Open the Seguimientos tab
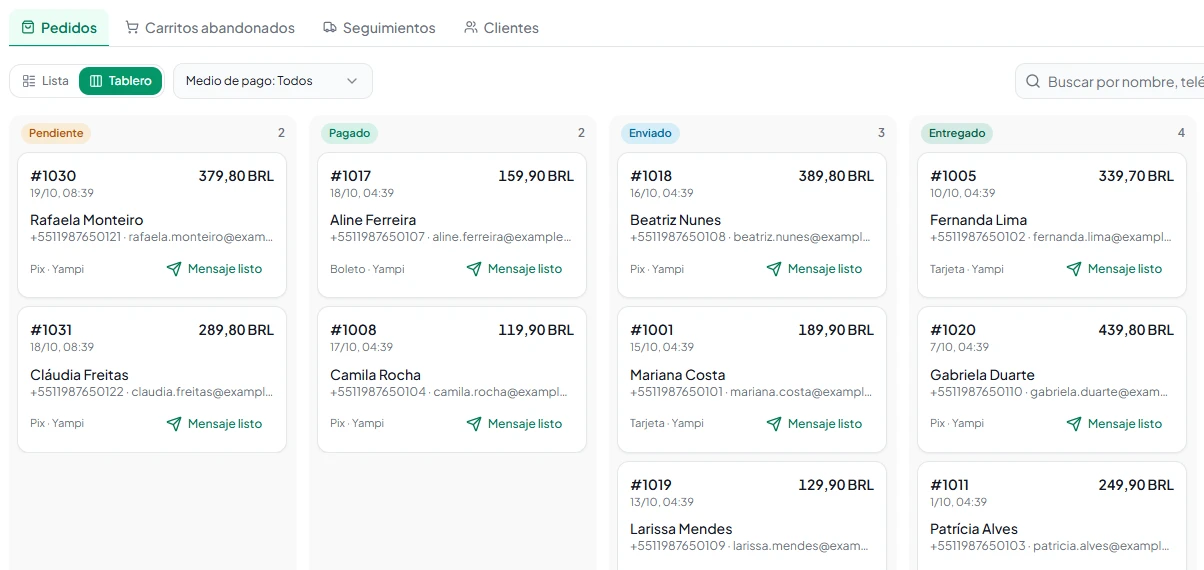1204x570 pixels. [379, 28]
